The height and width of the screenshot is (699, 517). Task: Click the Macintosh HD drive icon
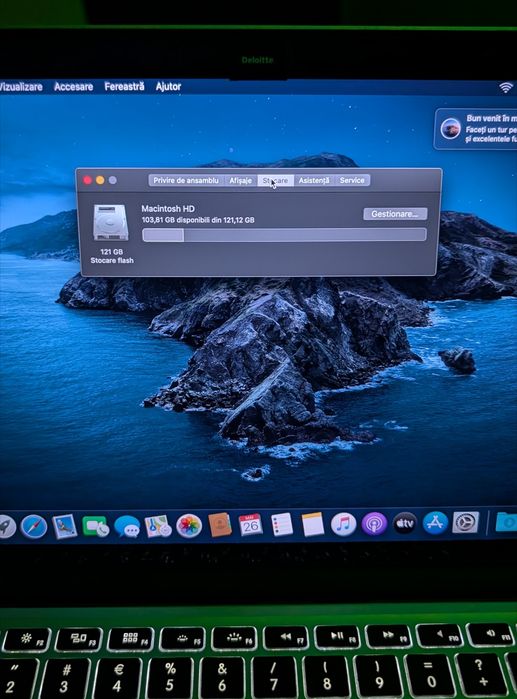pos(111,222)
